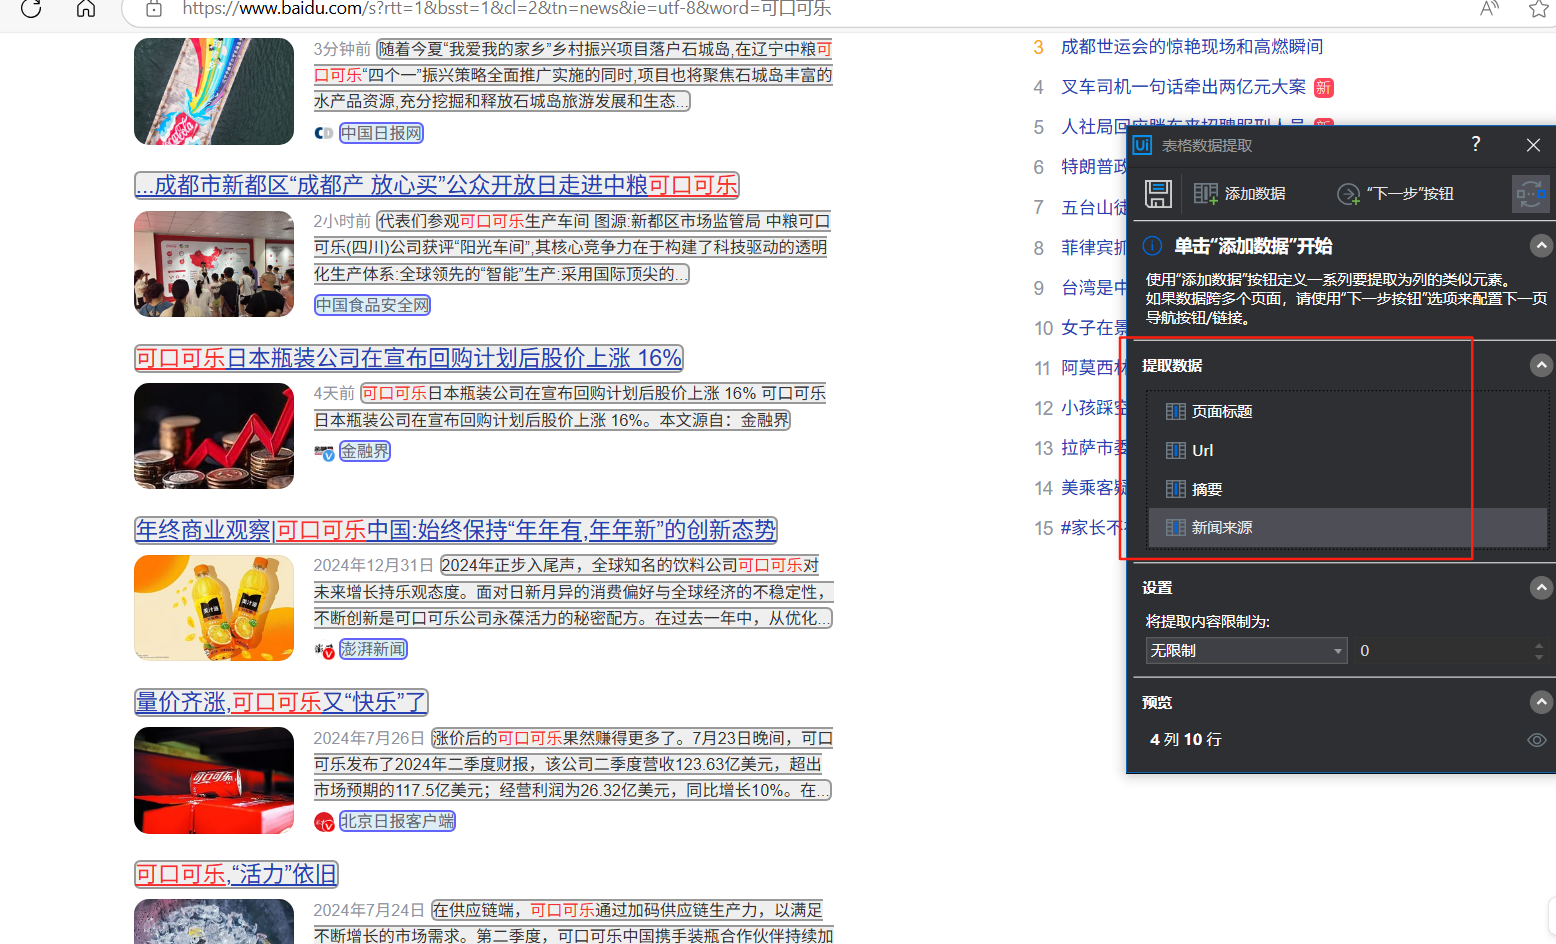Open hot search 成都世运会的惊艳现场和高燃瞬间
The image size is (1556, 944).
(x=1192, y=47)
